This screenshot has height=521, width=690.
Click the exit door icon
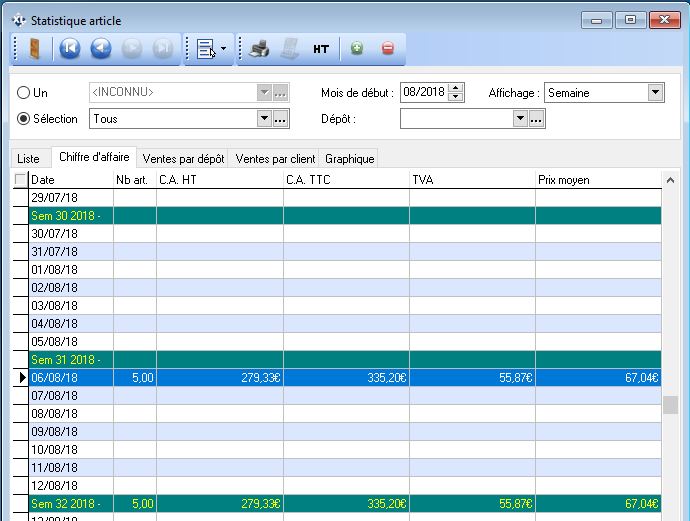(x=35, y=48)
